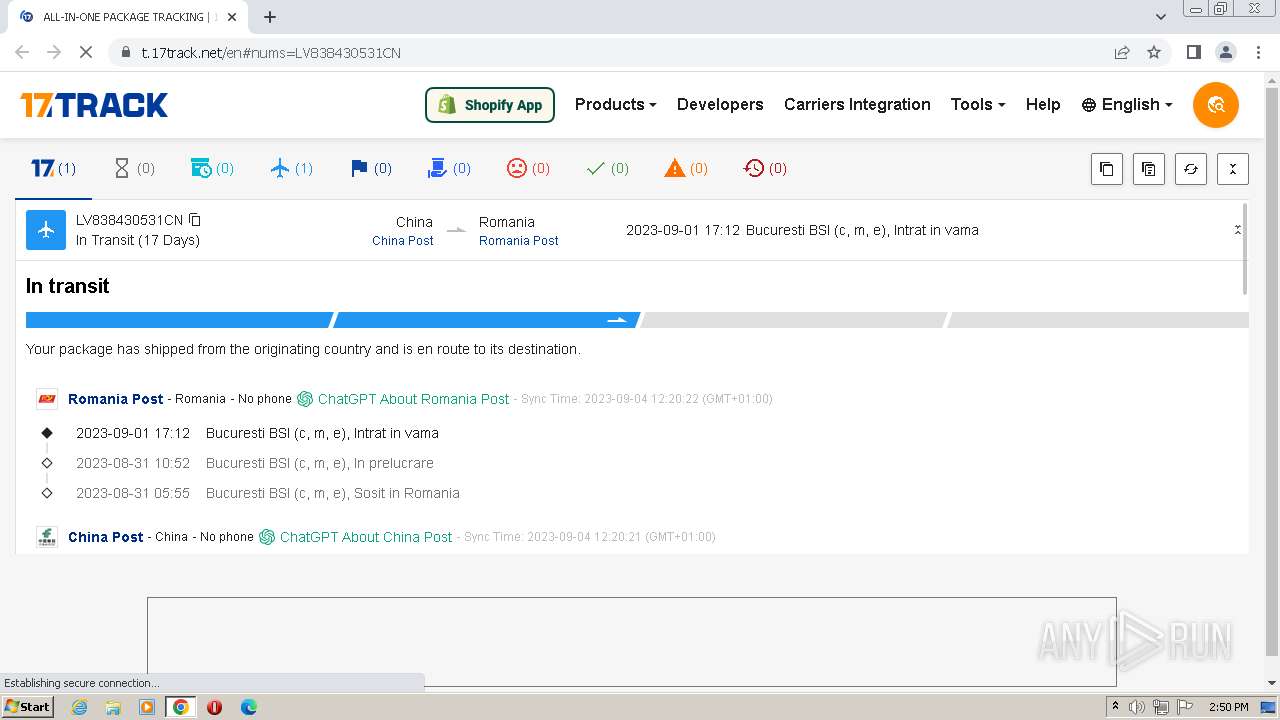Open File Explorer from taskbar
The width and height of the screenshot is (1280, 720).
[113, 707]
